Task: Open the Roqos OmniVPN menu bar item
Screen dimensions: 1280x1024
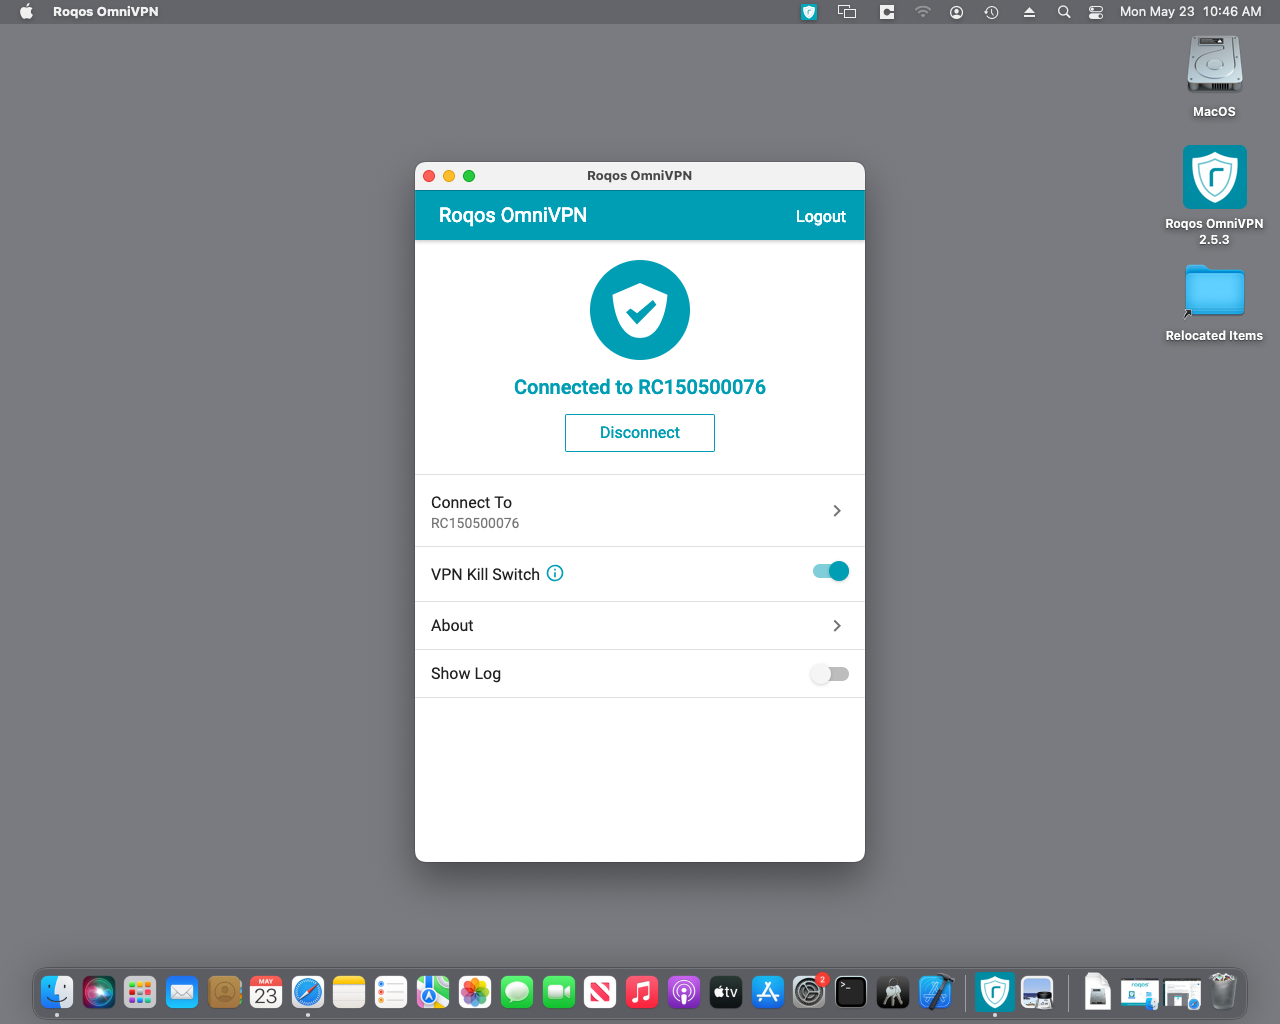Action: pyautogui.click(x=106, y=12)
